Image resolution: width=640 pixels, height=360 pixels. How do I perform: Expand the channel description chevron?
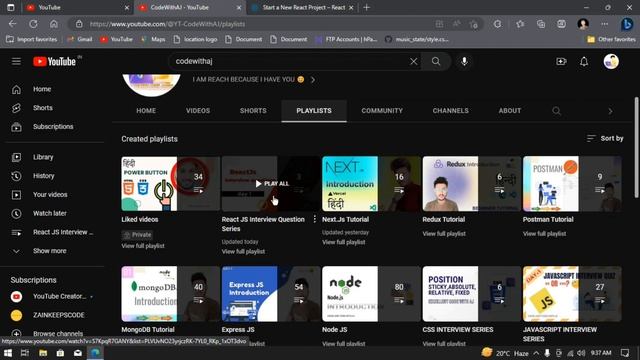point(313,80)
